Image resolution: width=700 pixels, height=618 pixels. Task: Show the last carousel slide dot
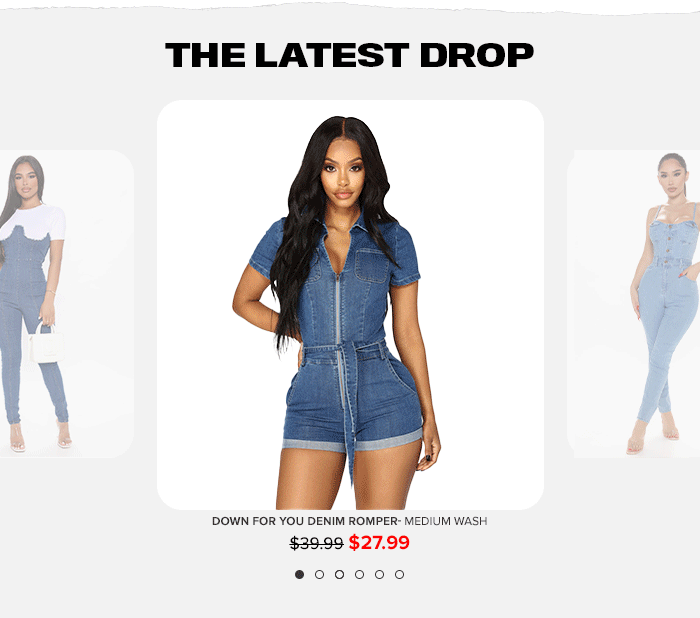pyautogui.click(x=400, y=574)
